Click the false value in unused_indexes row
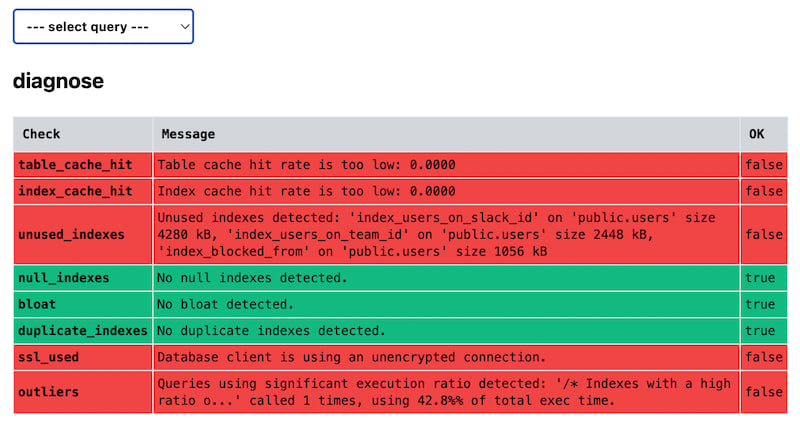The width and height of the screenshot is (800, 426). pyautogui.click(x=764, y=235)
